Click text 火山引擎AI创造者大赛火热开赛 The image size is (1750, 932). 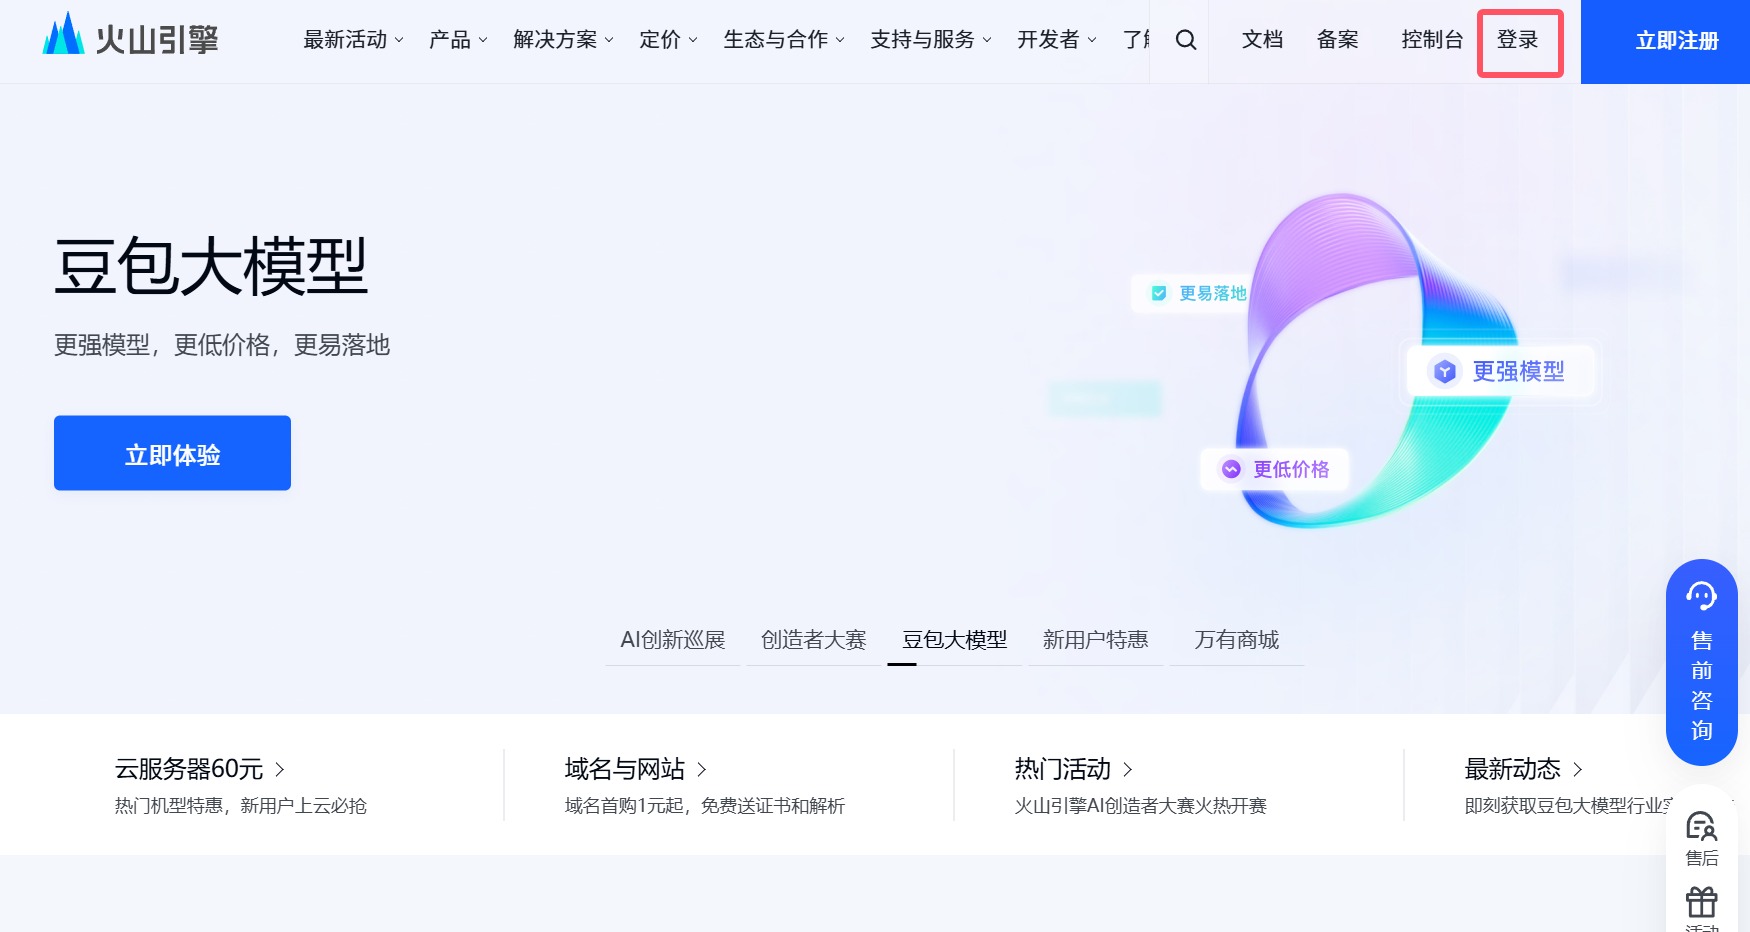[1141, 806]
